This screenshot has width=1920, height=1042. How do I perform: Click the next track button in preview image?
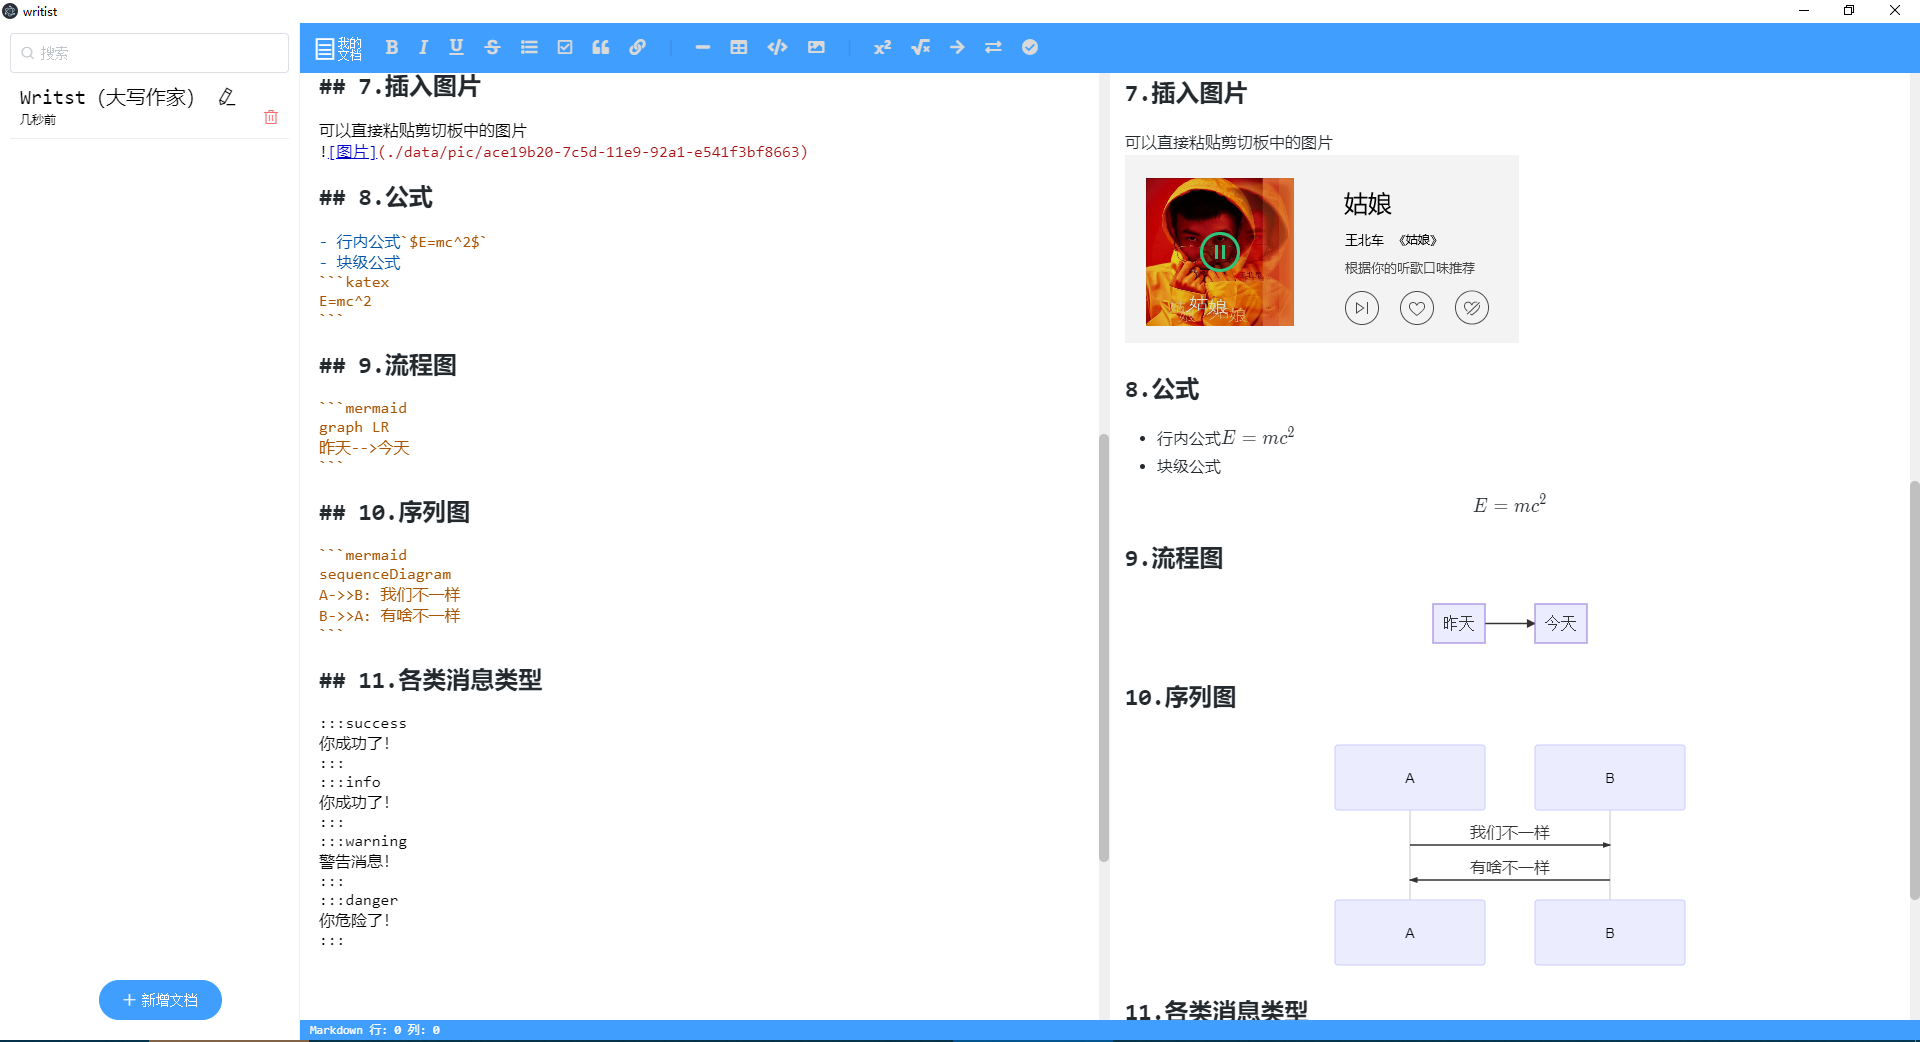[1361, 308]
